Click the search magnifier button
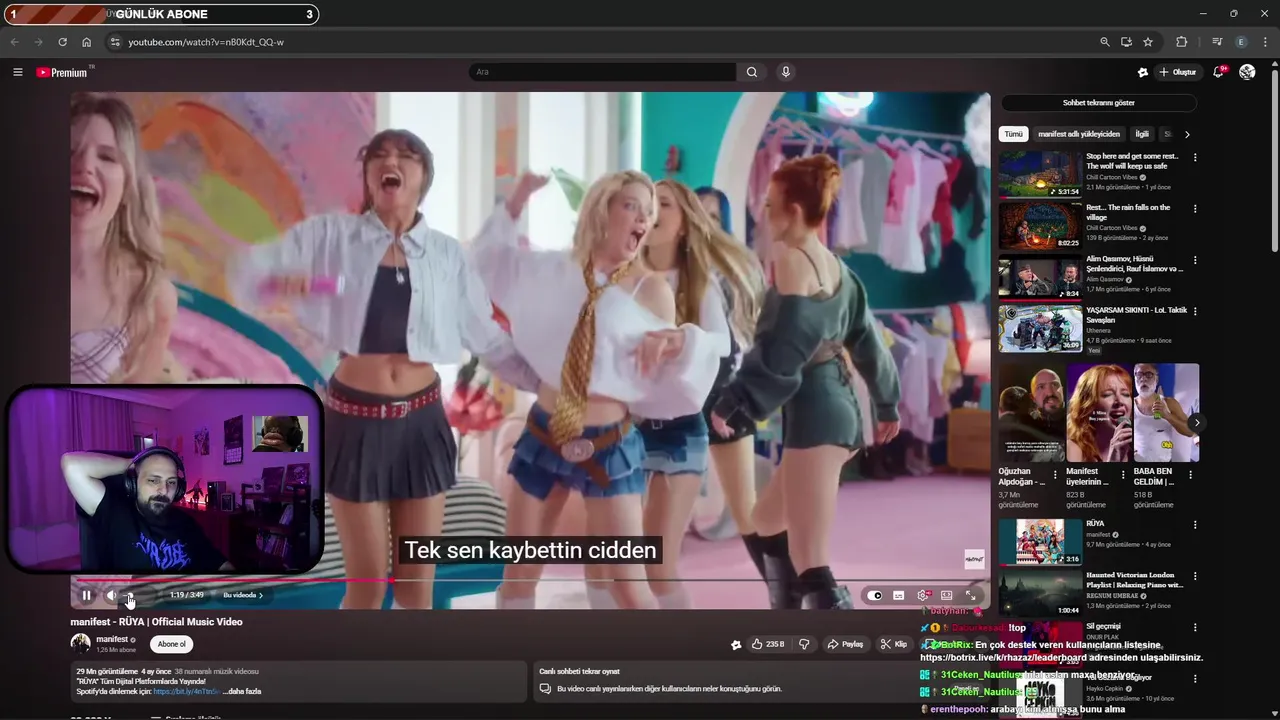The width and height of the screenshot is (1280, 720). click(752, 72)
